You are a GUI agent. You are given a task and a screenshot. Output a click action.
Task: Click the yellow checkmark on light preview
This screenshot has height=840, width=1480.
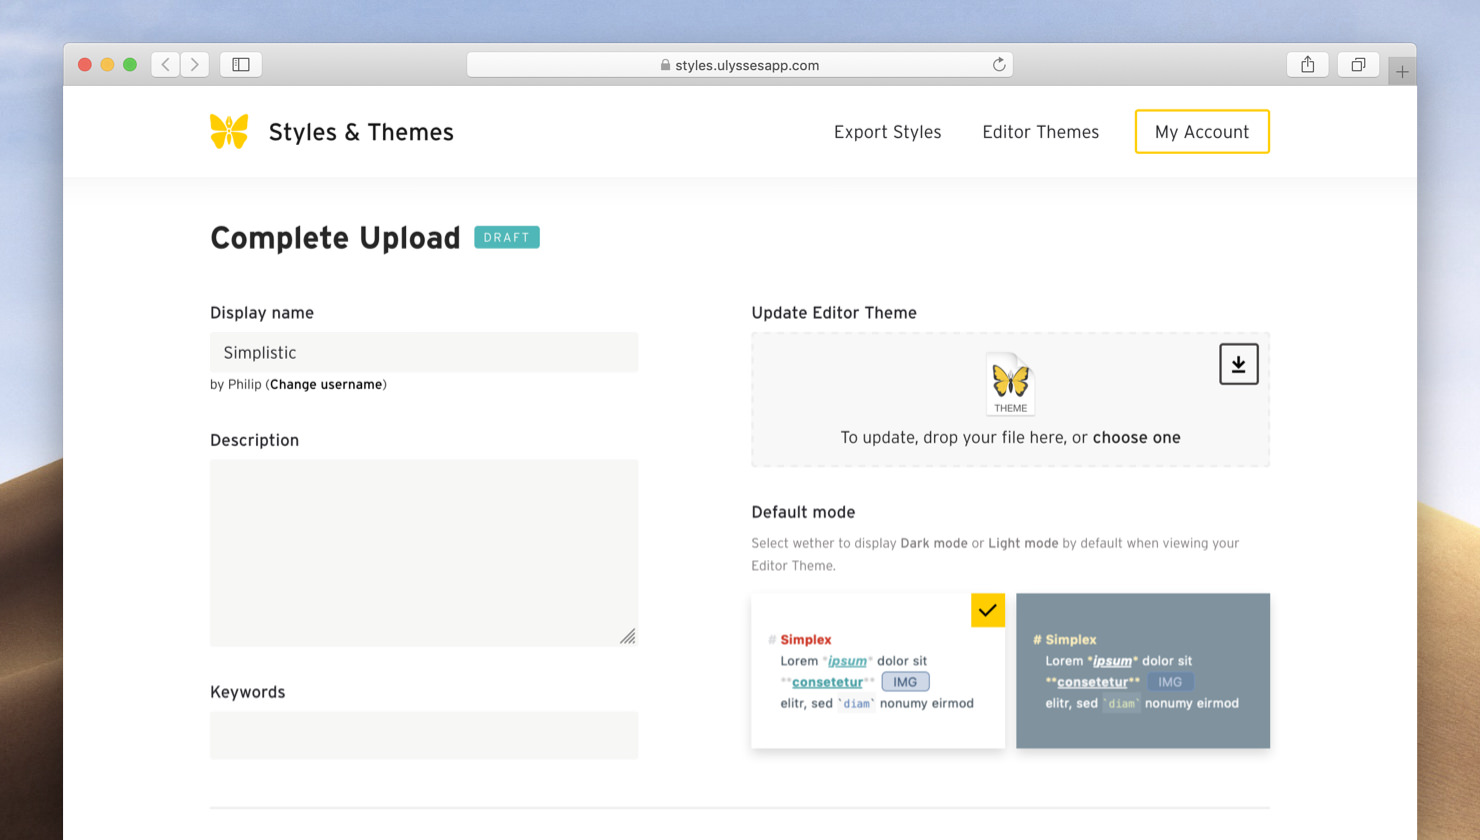click(x=988, y=610)
